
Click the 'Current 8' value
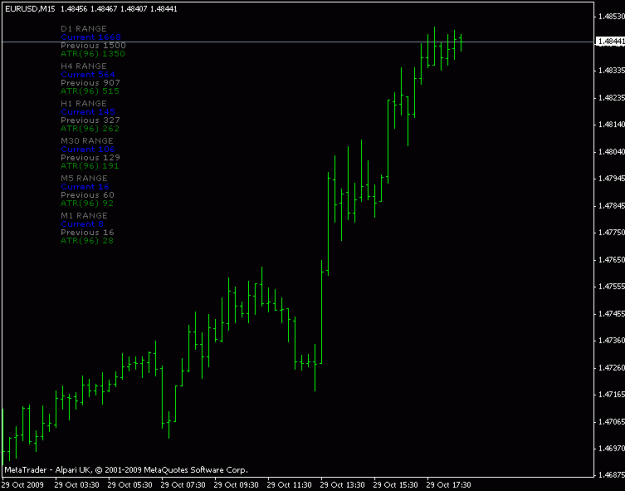pyautogui.click(x=82, y=224)
